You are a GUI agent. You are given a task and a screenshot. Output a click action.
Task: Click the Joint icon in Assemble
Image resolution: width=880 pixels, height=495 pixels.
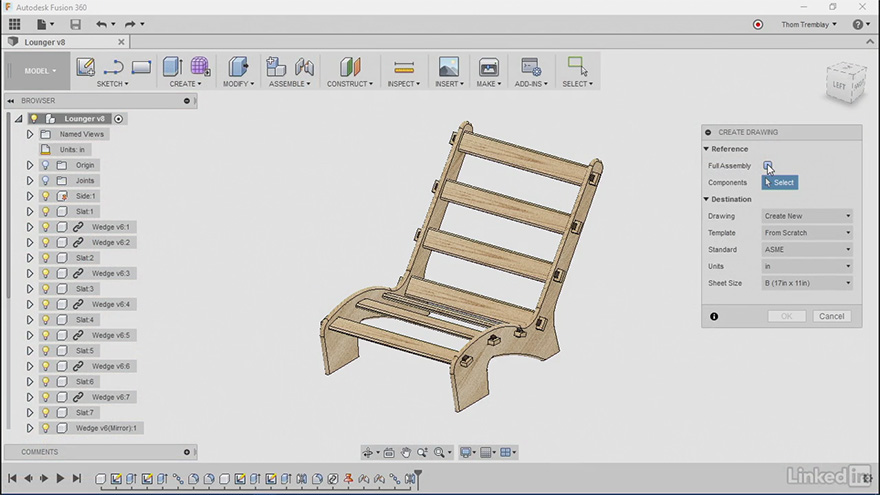tap(304, 67)
